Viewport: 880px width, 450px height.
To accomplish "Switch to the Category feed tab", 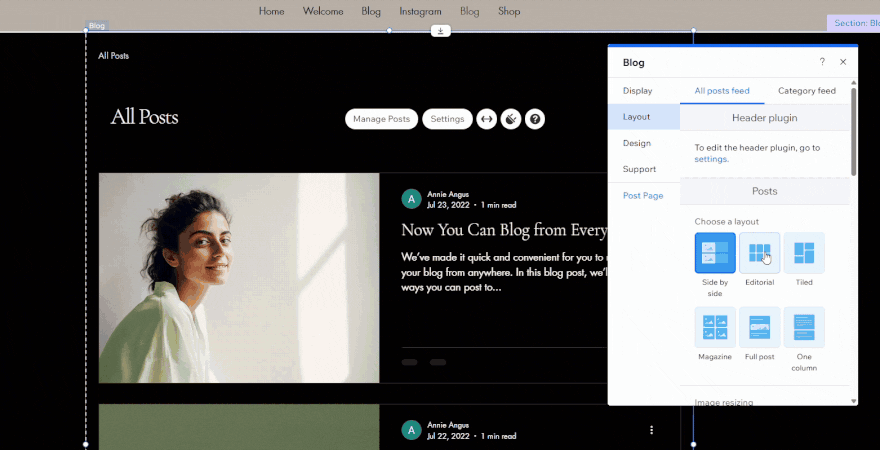I will pyautogui.click(x=806, y=91).
